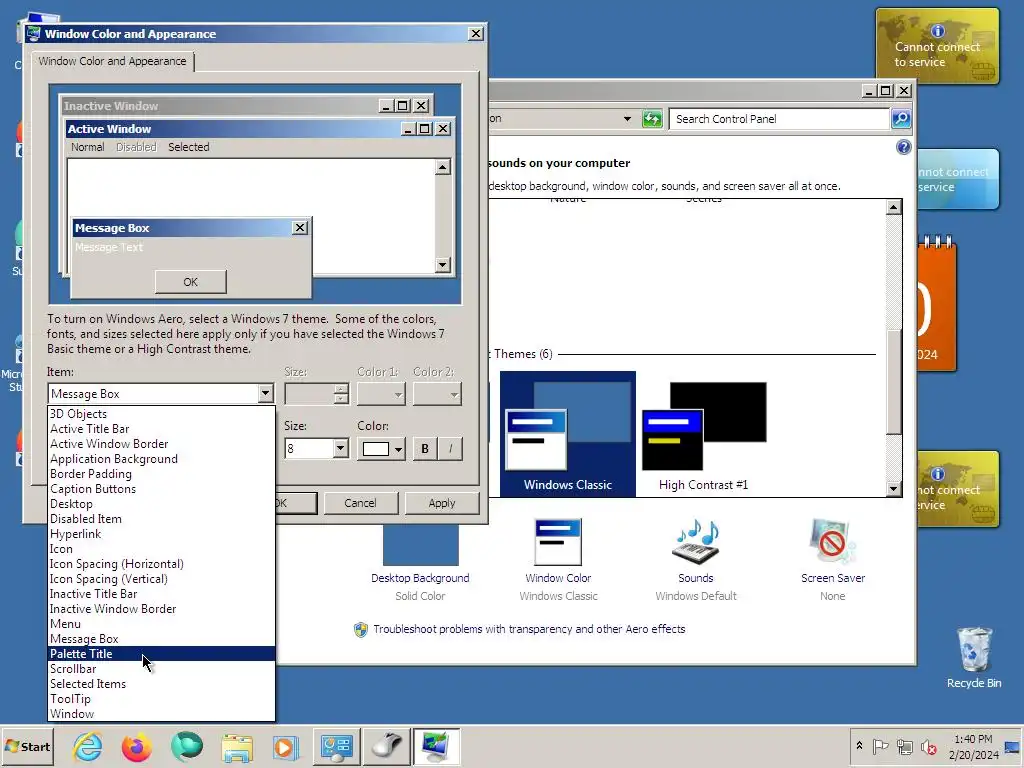Toggle the Bold font button
Image resolution: width=1024 pixels, height=768 pixels.
pyautogui.click(x=425, y=449)
